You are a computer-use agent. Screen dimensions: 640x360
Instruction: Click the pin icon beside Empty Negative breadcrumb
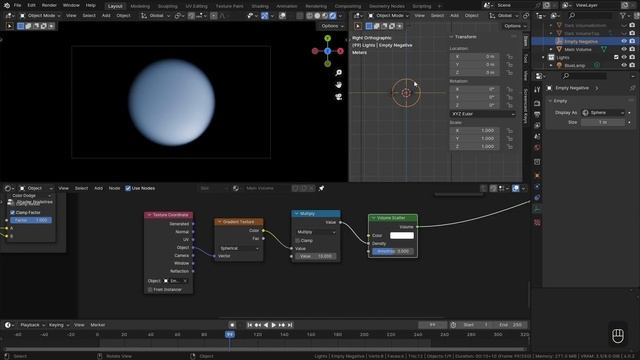point(632,88)
